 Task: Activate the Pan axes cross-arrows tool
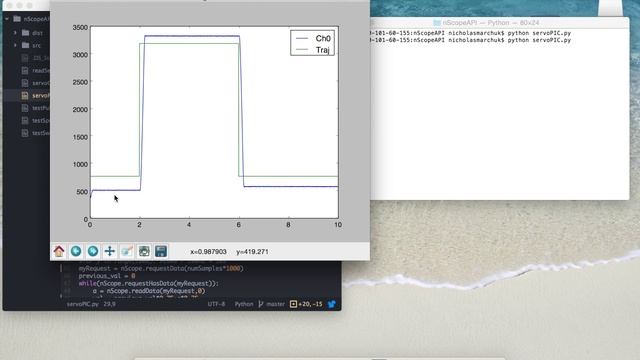pos(110,251)
